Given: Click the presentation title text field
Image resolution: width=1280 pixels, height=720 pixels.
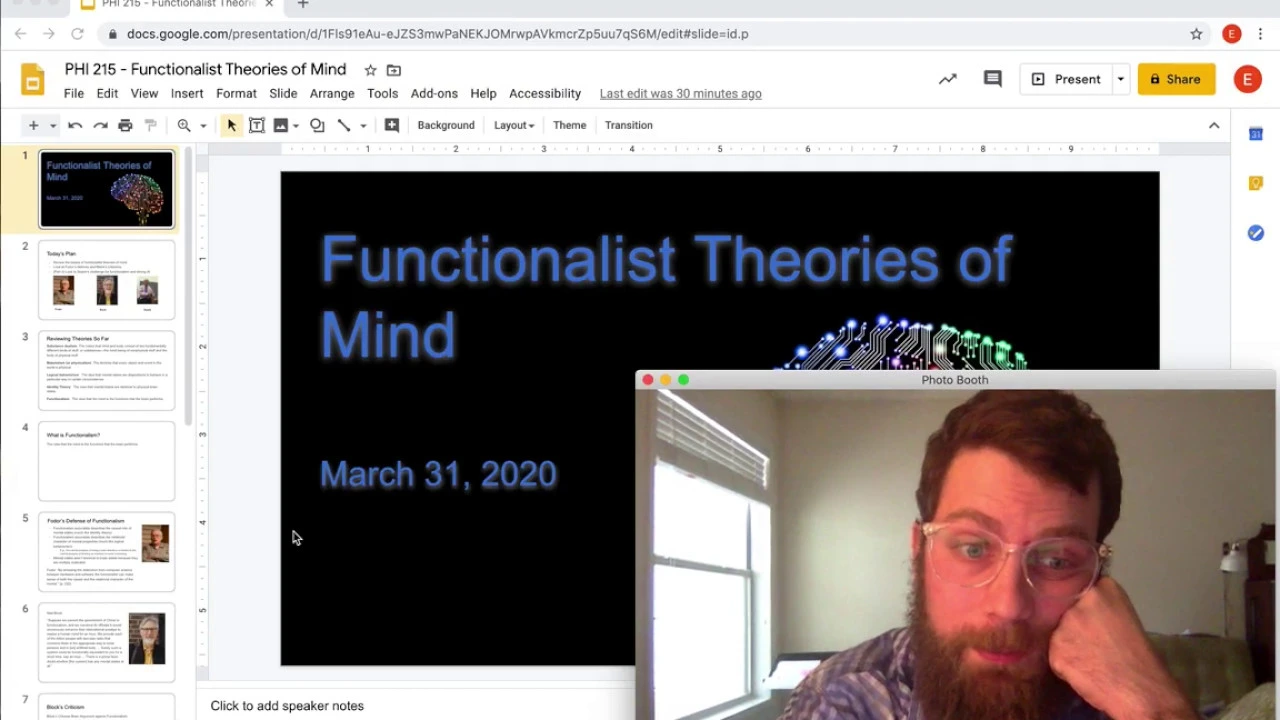Looking at the screenshot, I should pyautogui.click(x=205, y=69).
